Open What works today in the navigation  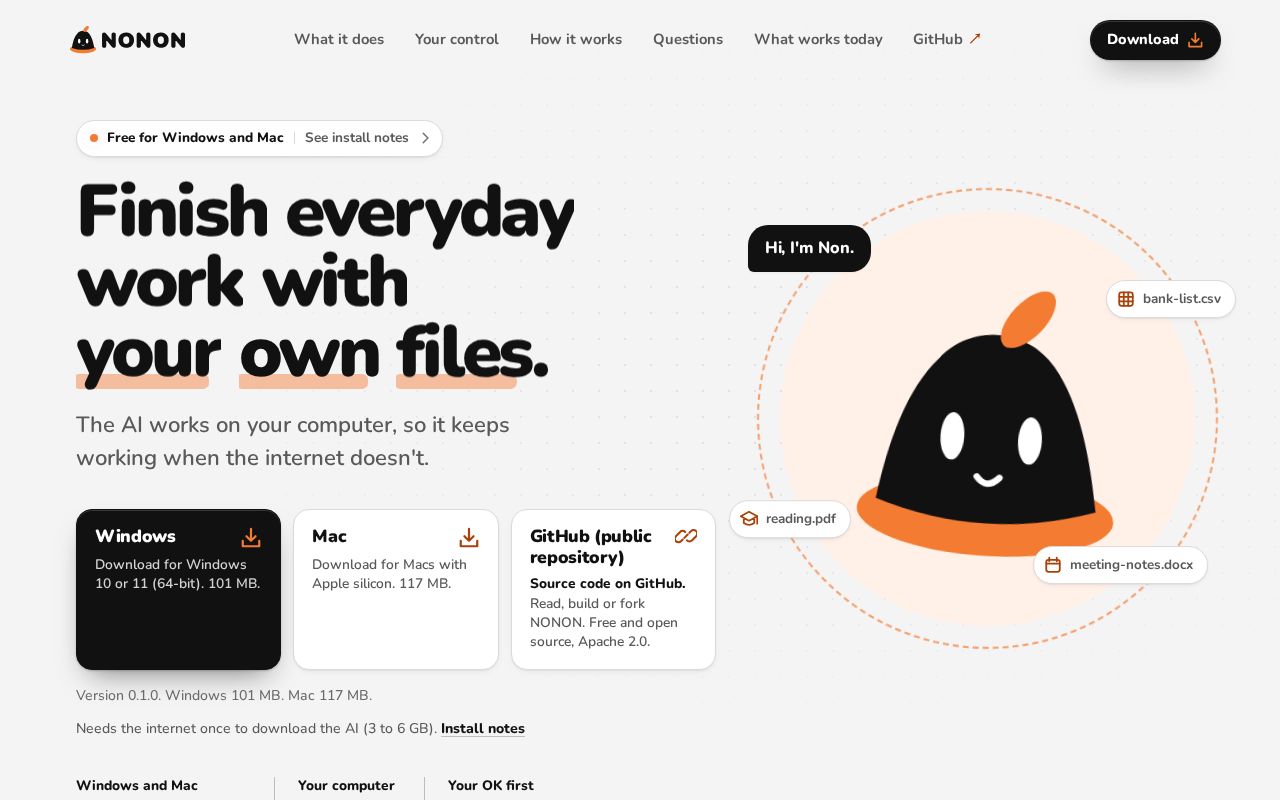click(818, 39)
